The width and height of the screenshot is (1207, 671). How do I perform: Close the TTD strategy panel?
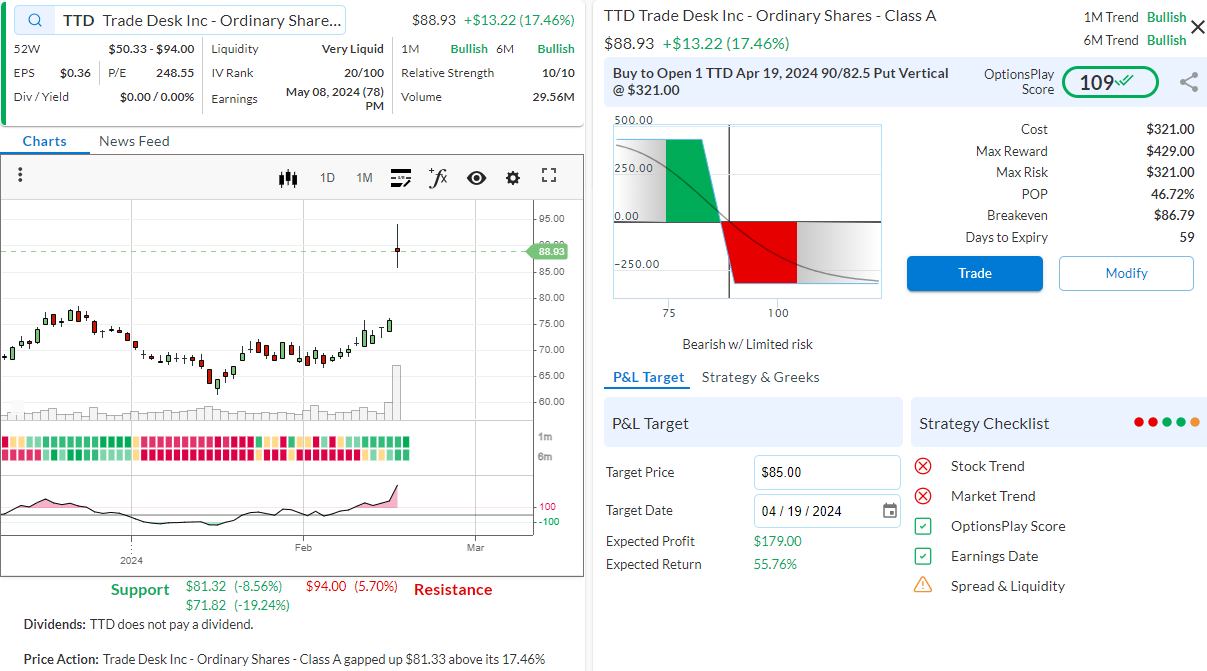coord(1198,27)
